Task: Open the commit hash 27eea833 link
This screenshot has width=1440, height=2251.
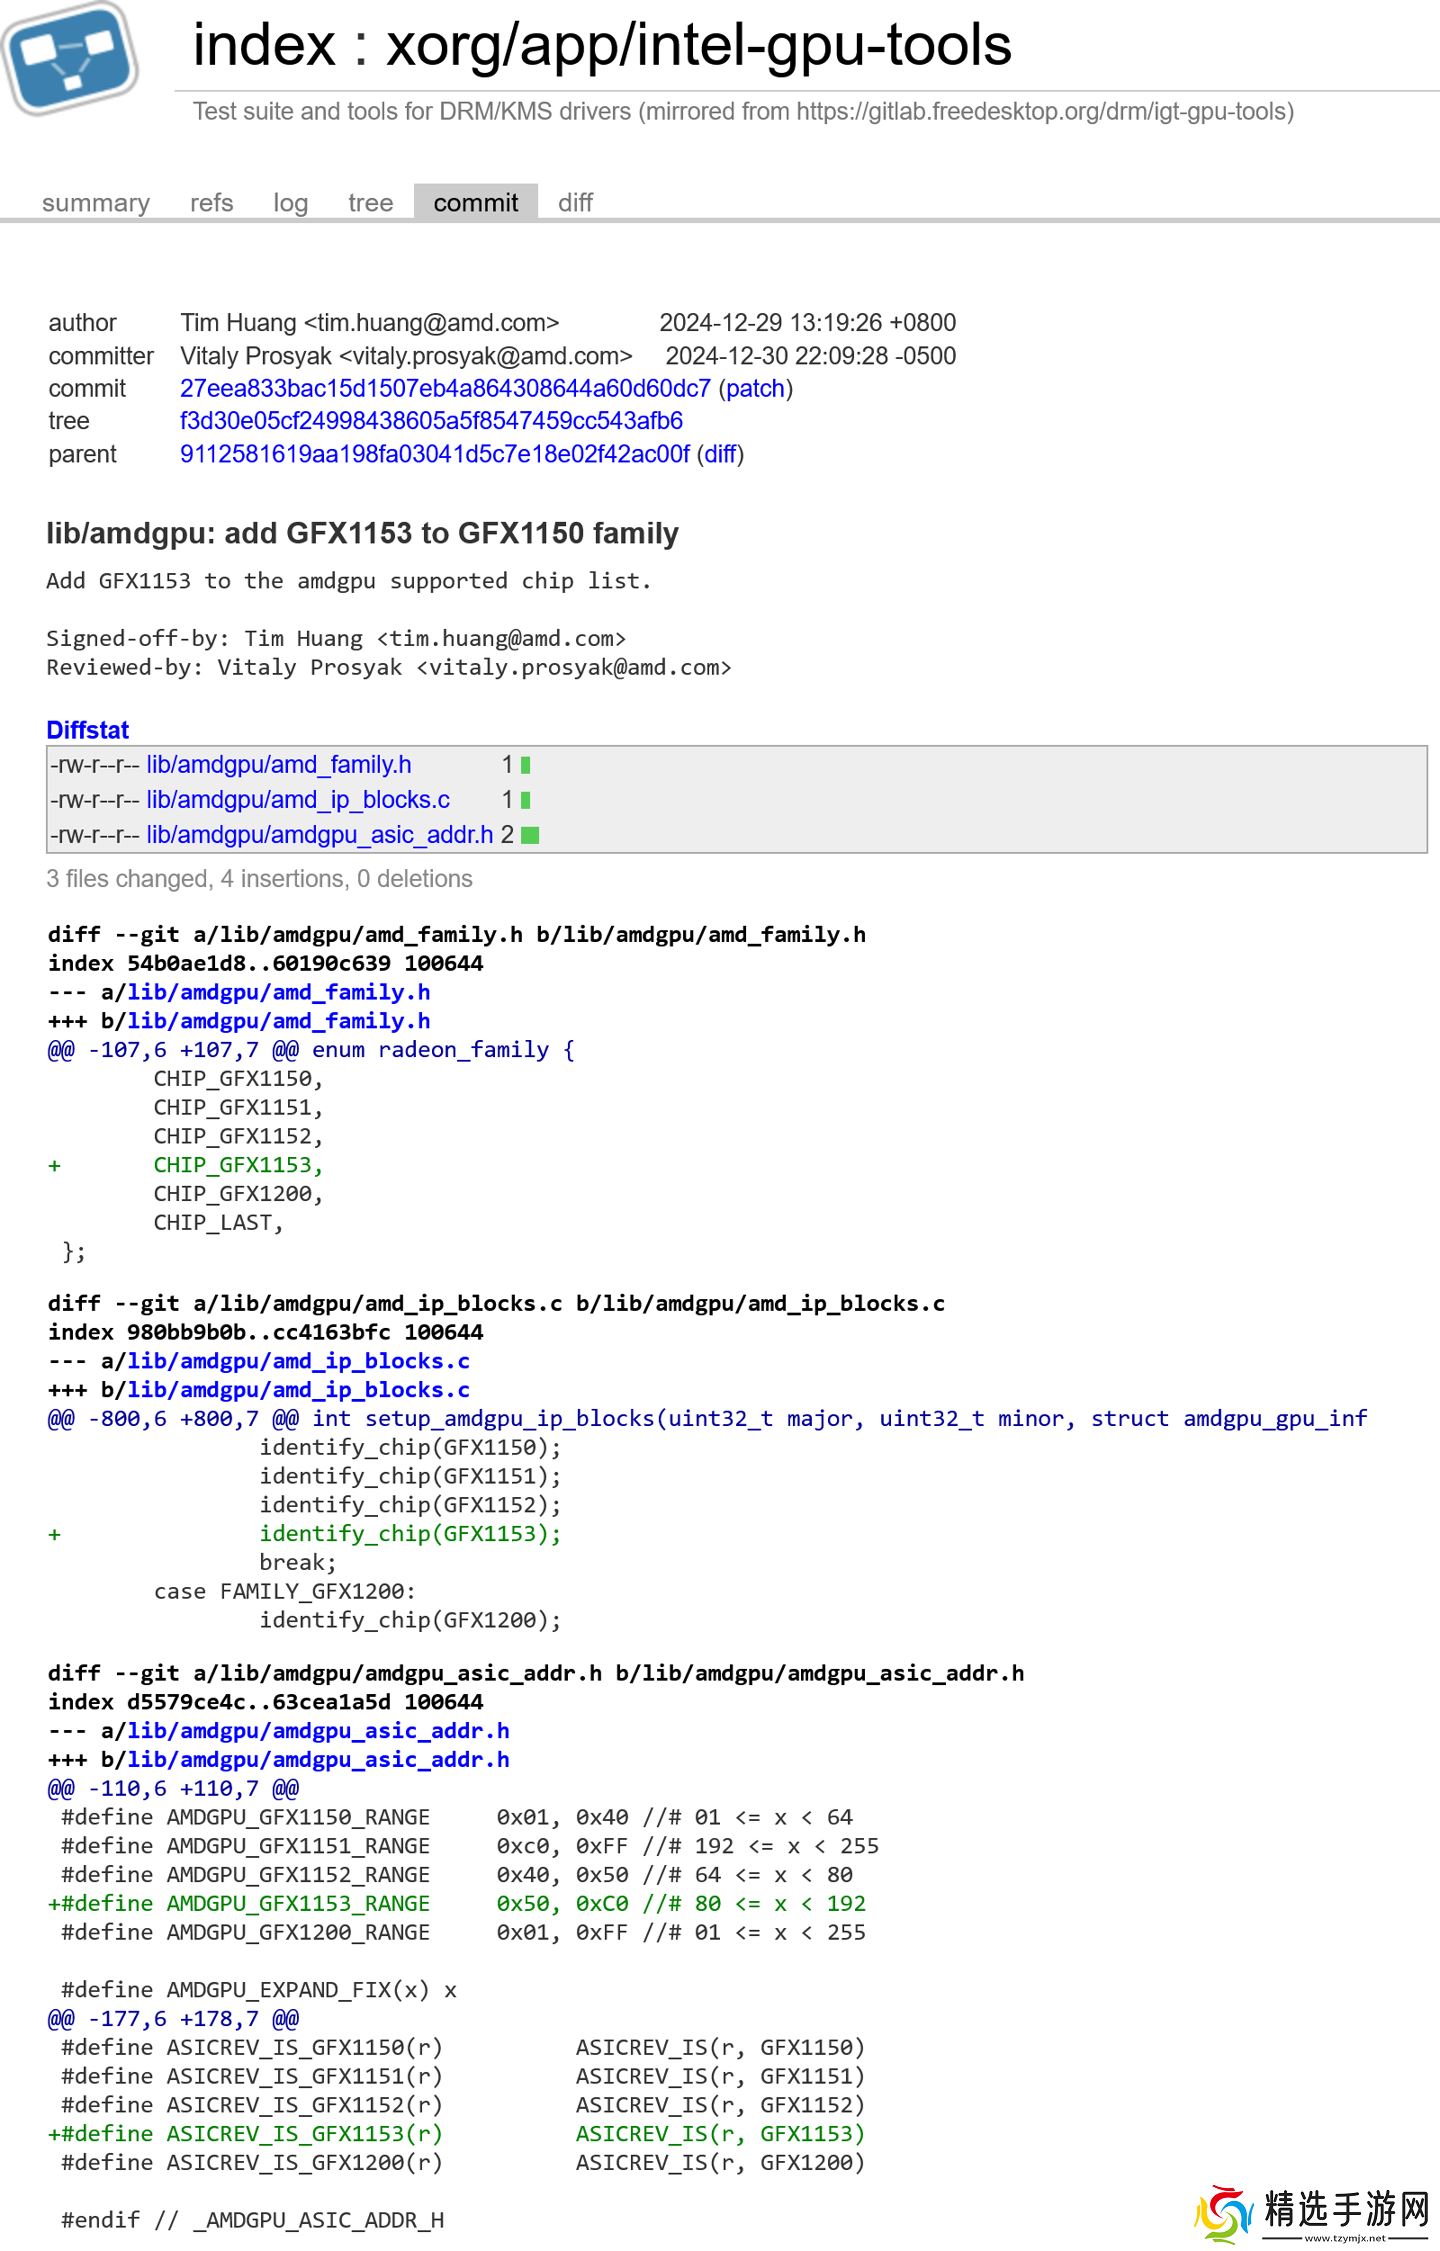Action: (x=445, y=388)
